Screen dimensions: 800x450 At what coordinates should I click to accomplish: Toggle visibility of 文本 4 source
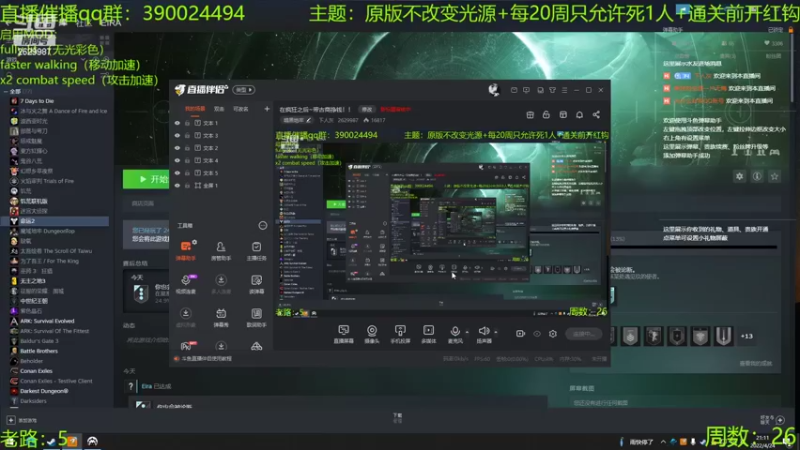[x=178, y=160]
